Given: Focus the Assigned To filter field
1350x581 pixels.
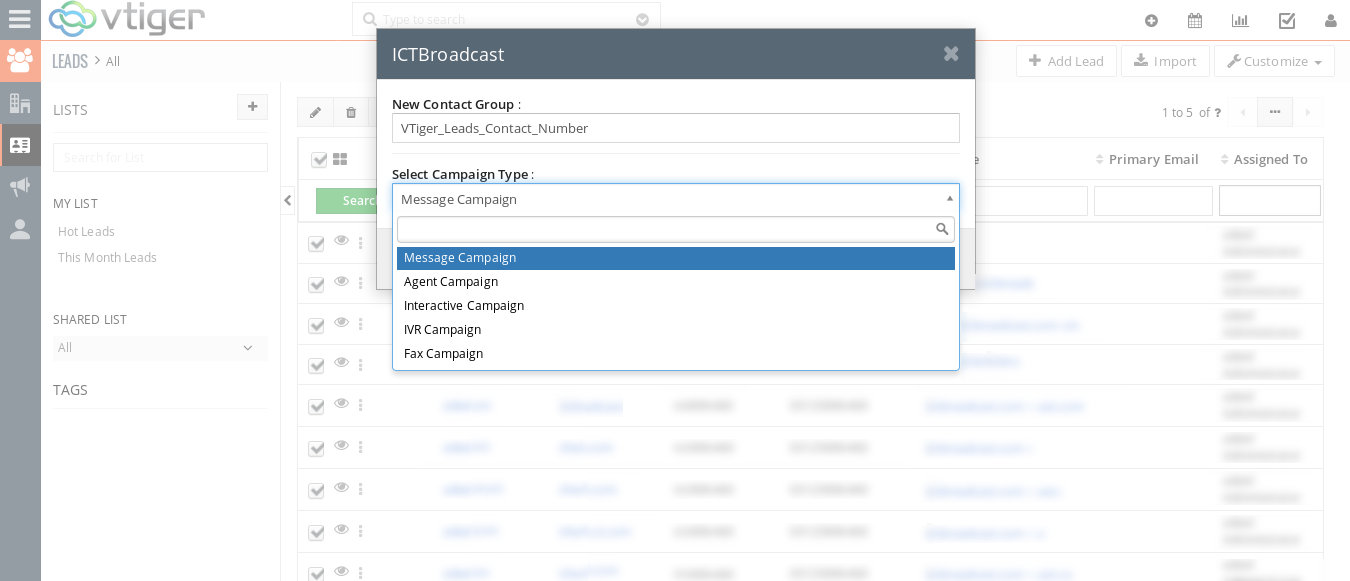Looking at the screenshot, I should pos(1270,201).
